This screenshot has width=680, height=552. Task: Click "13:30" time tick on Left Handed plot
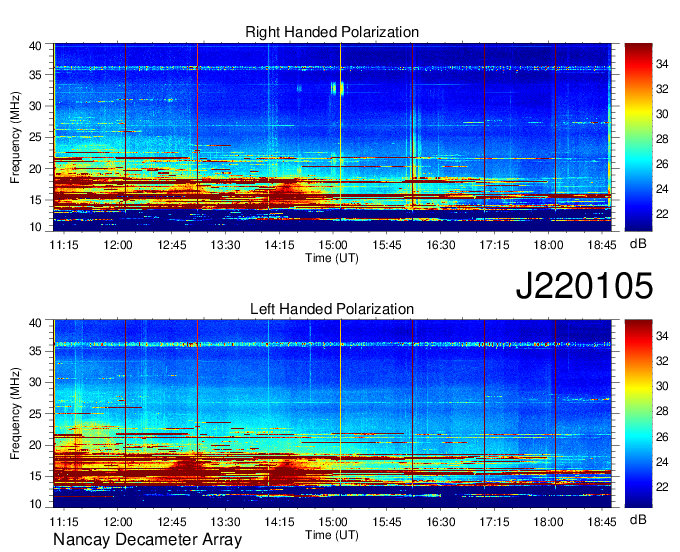coord(226,522)
